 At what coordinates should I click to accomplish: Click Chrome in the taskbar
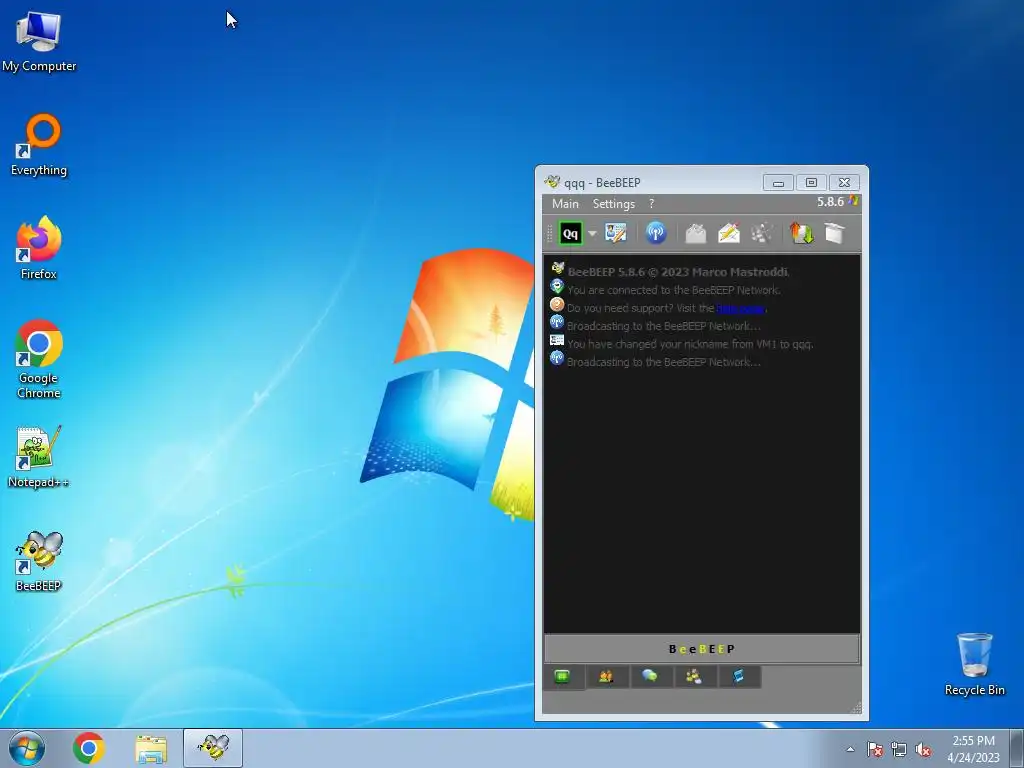[x=89, y=748]
